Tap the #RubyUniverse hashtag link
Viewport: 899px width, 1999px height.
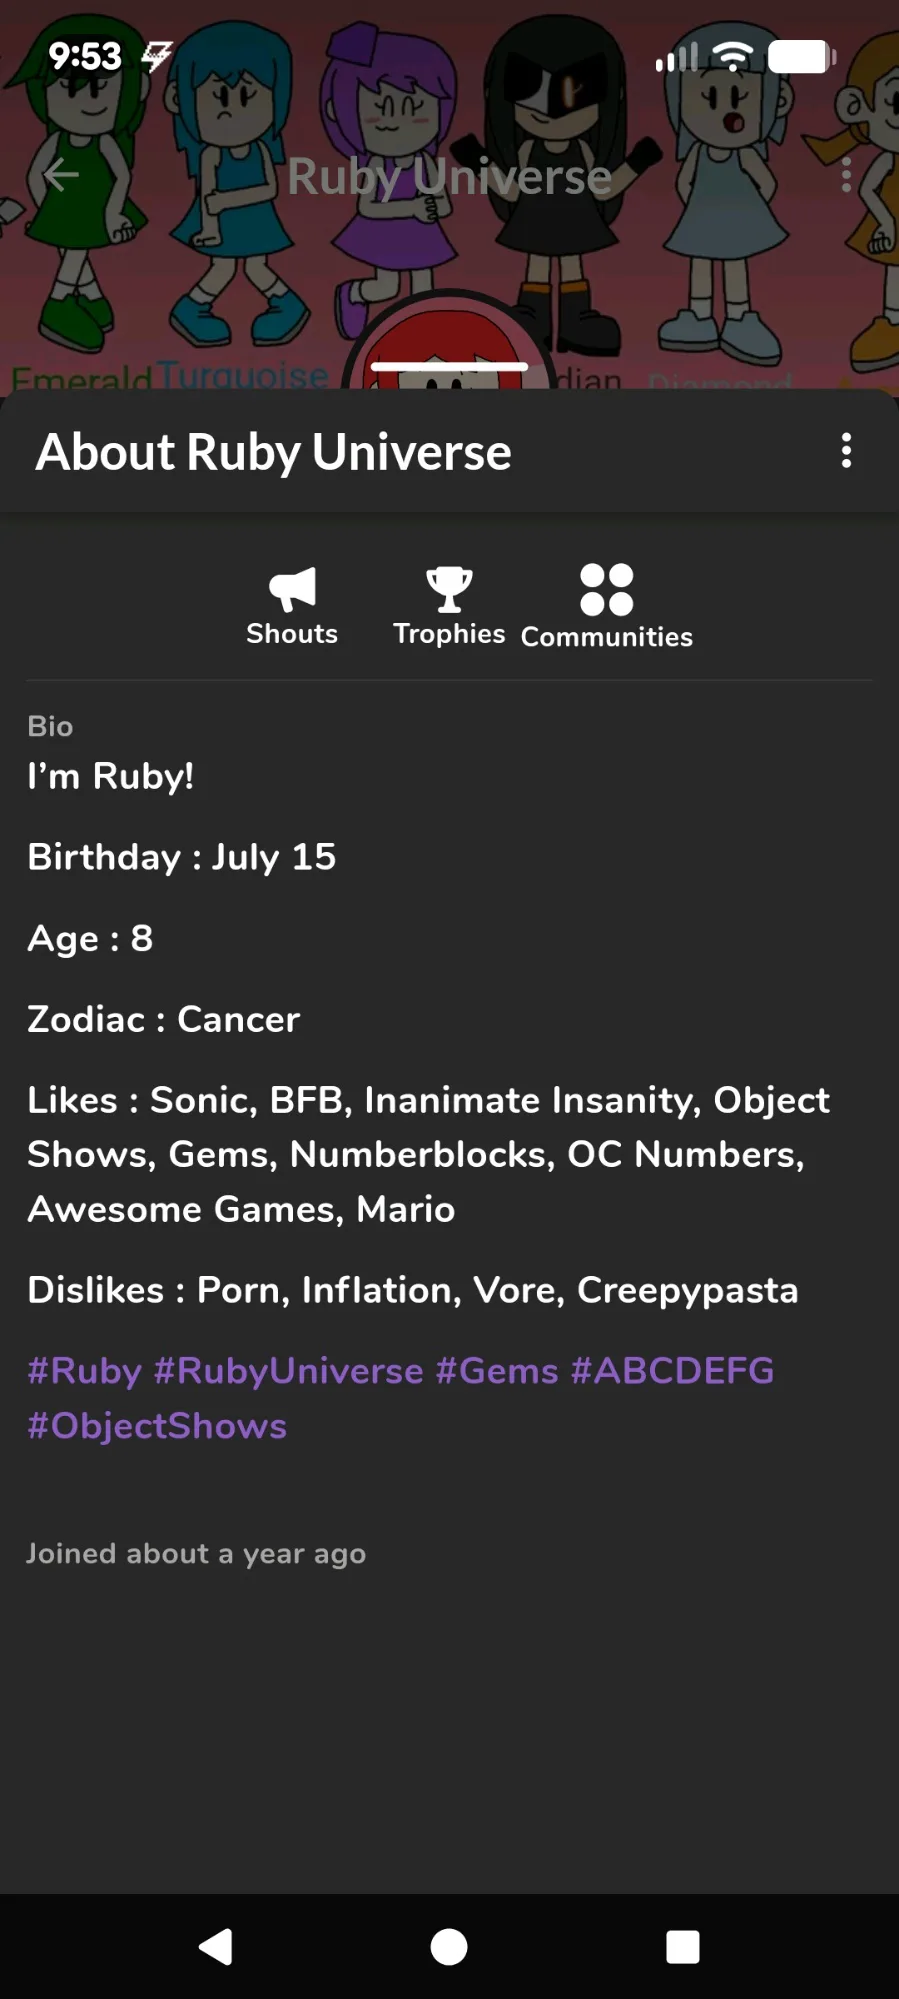[x=288, y=1371]
